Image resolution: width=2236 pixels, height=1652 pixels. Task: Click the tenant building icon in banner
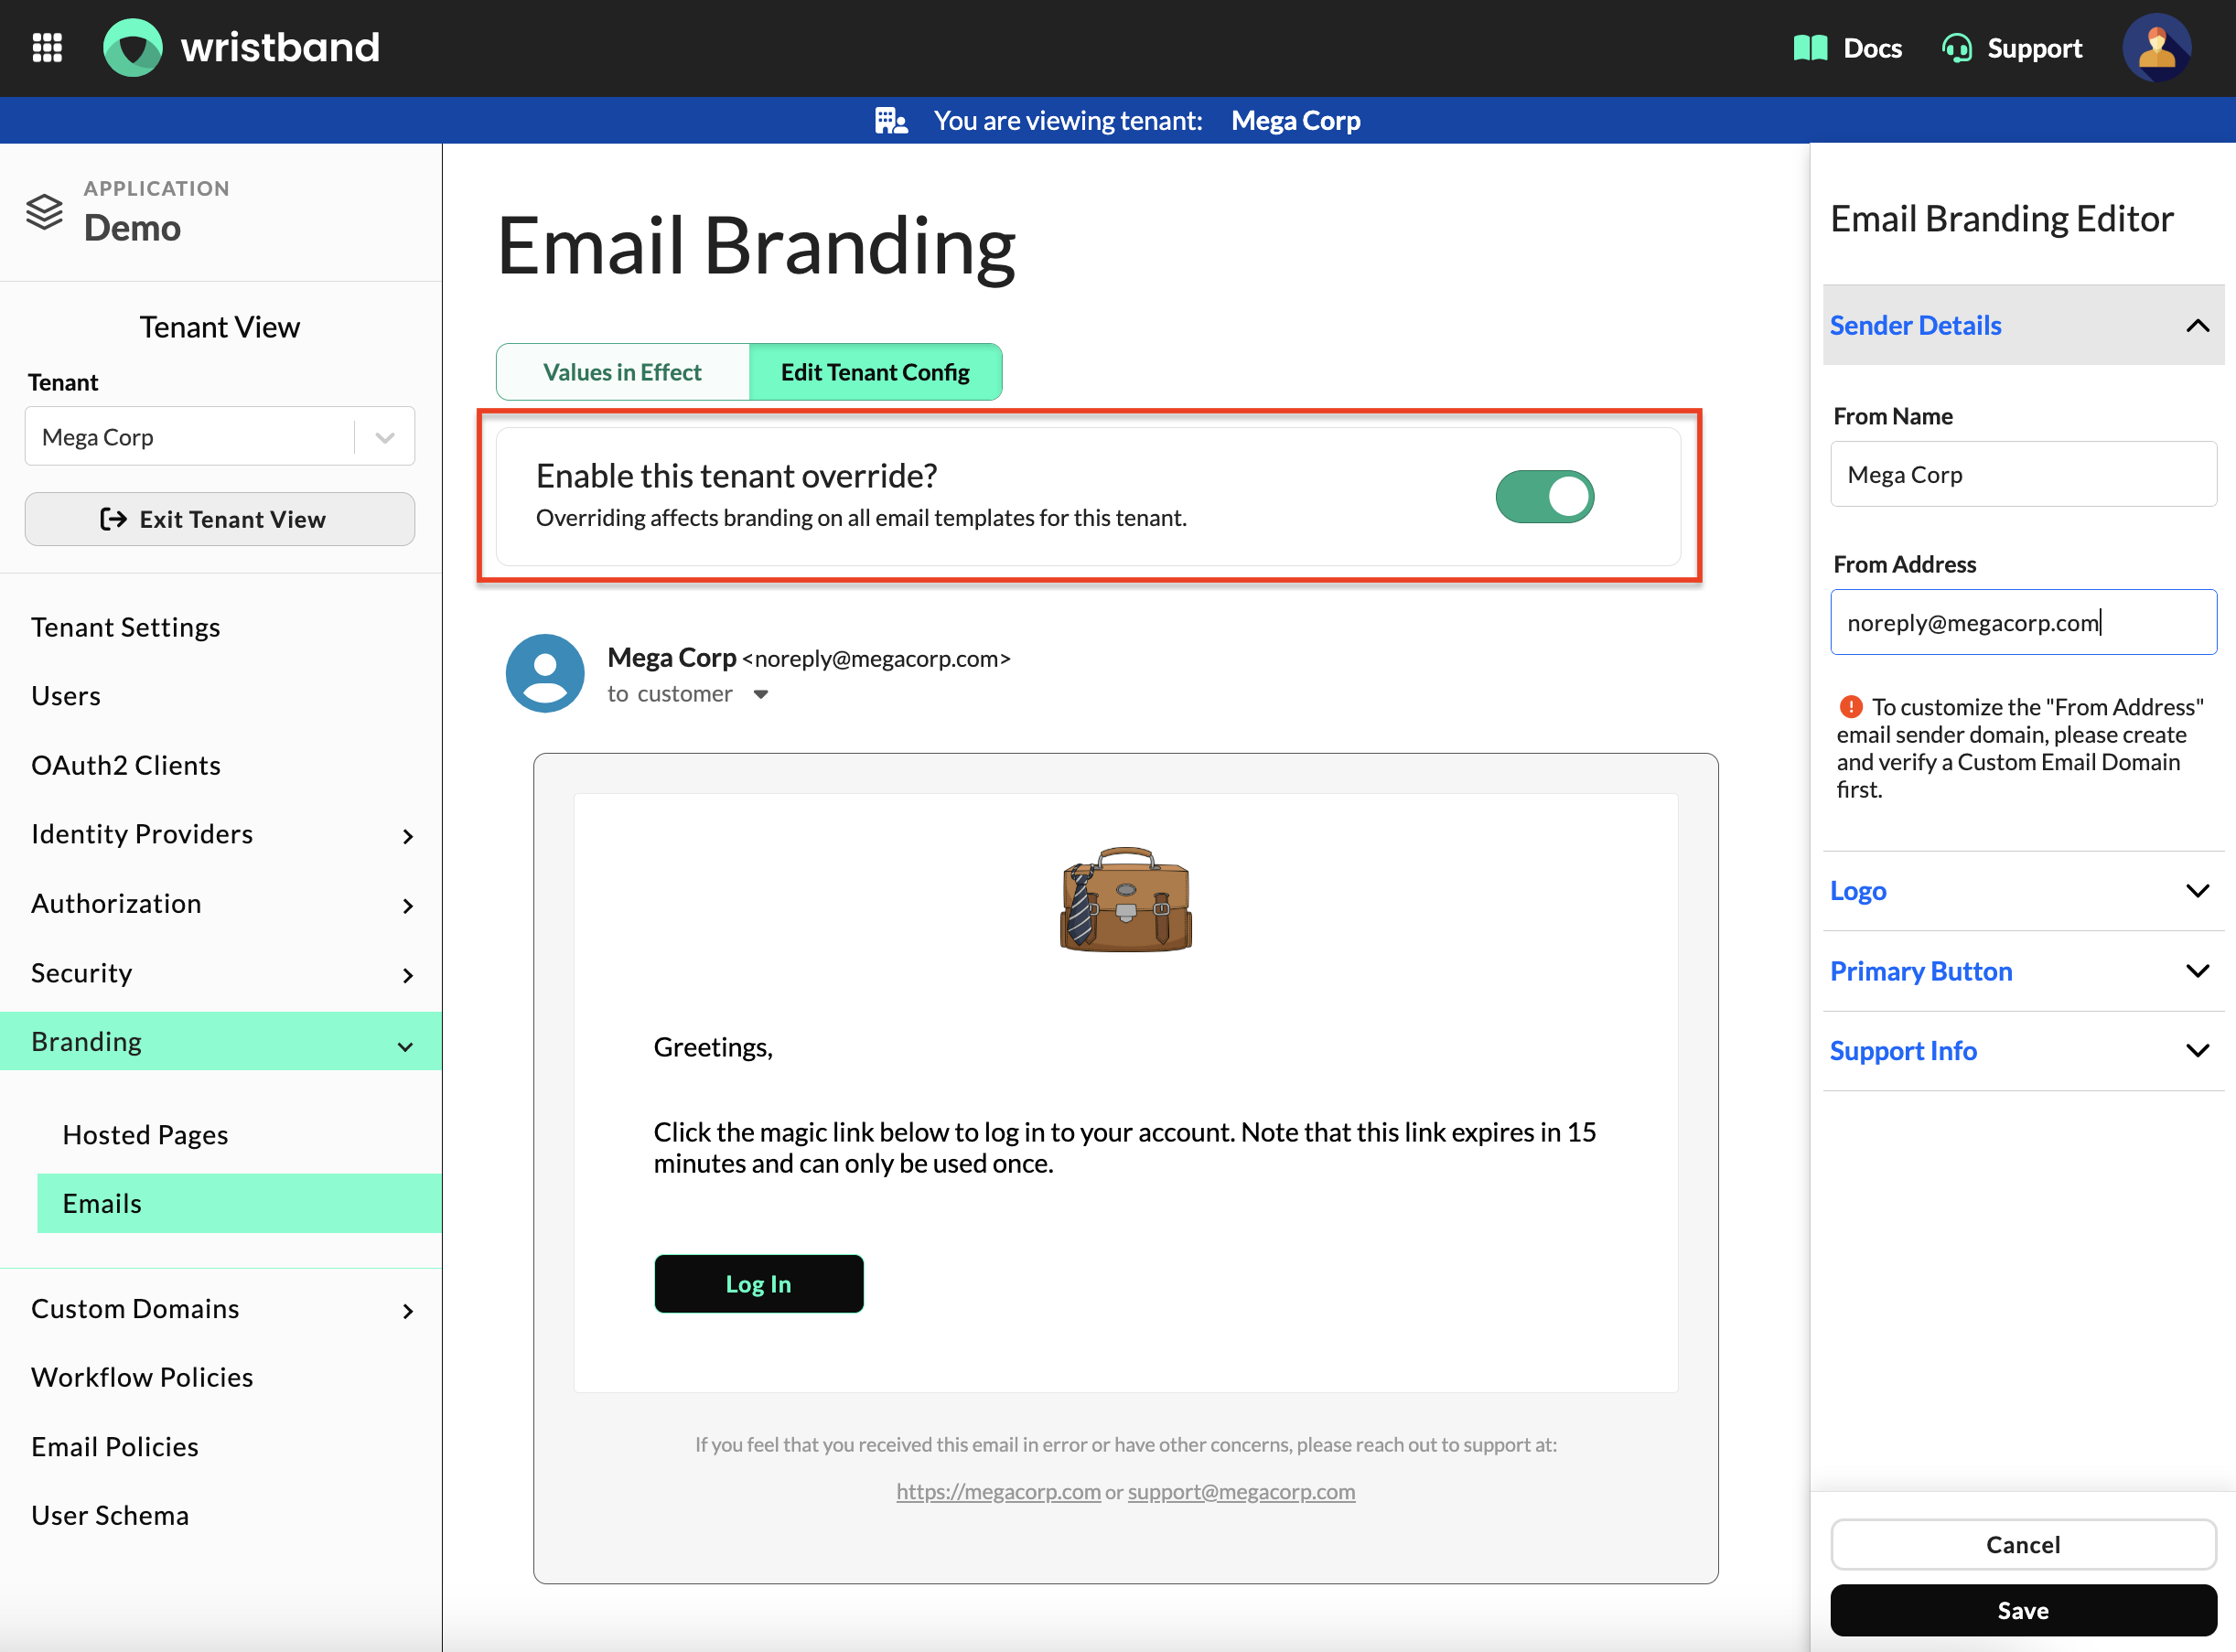[x=890, y=120]
